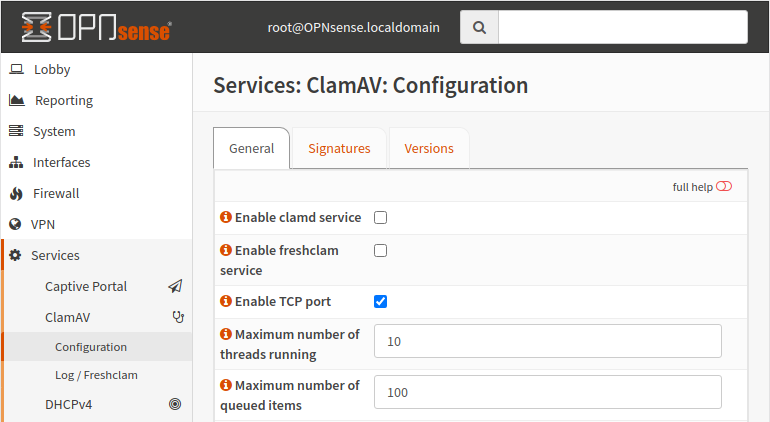The image size is (770, 422).
Task: Click the search magnifier icon
Action: click(x=479, y=28)
